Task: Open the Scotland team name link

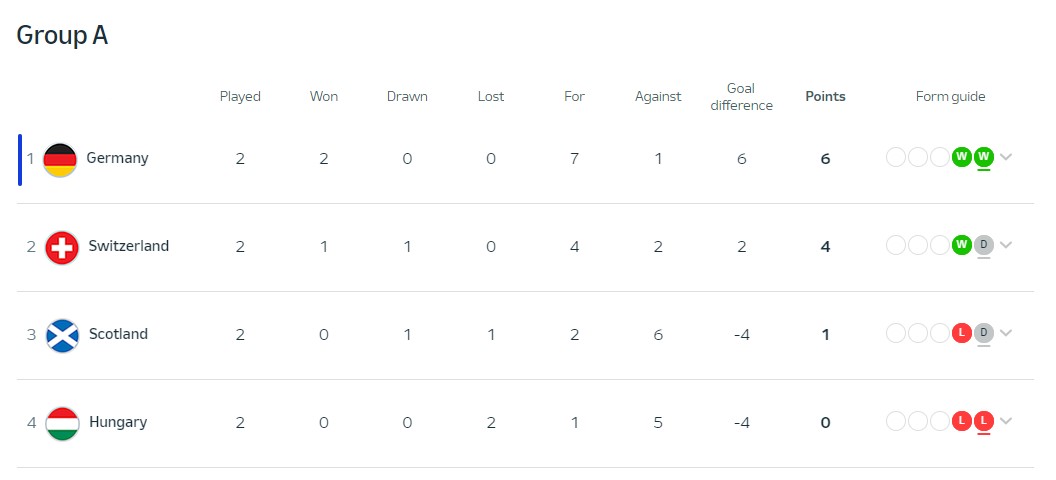Action: (119, 334)
